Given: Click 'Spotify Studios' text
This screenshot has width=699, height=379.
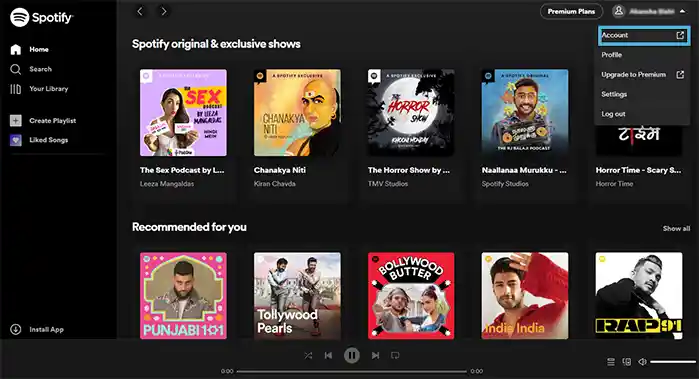Looking at the screenshot, I should pyautogui.click(x=505, y=184).
